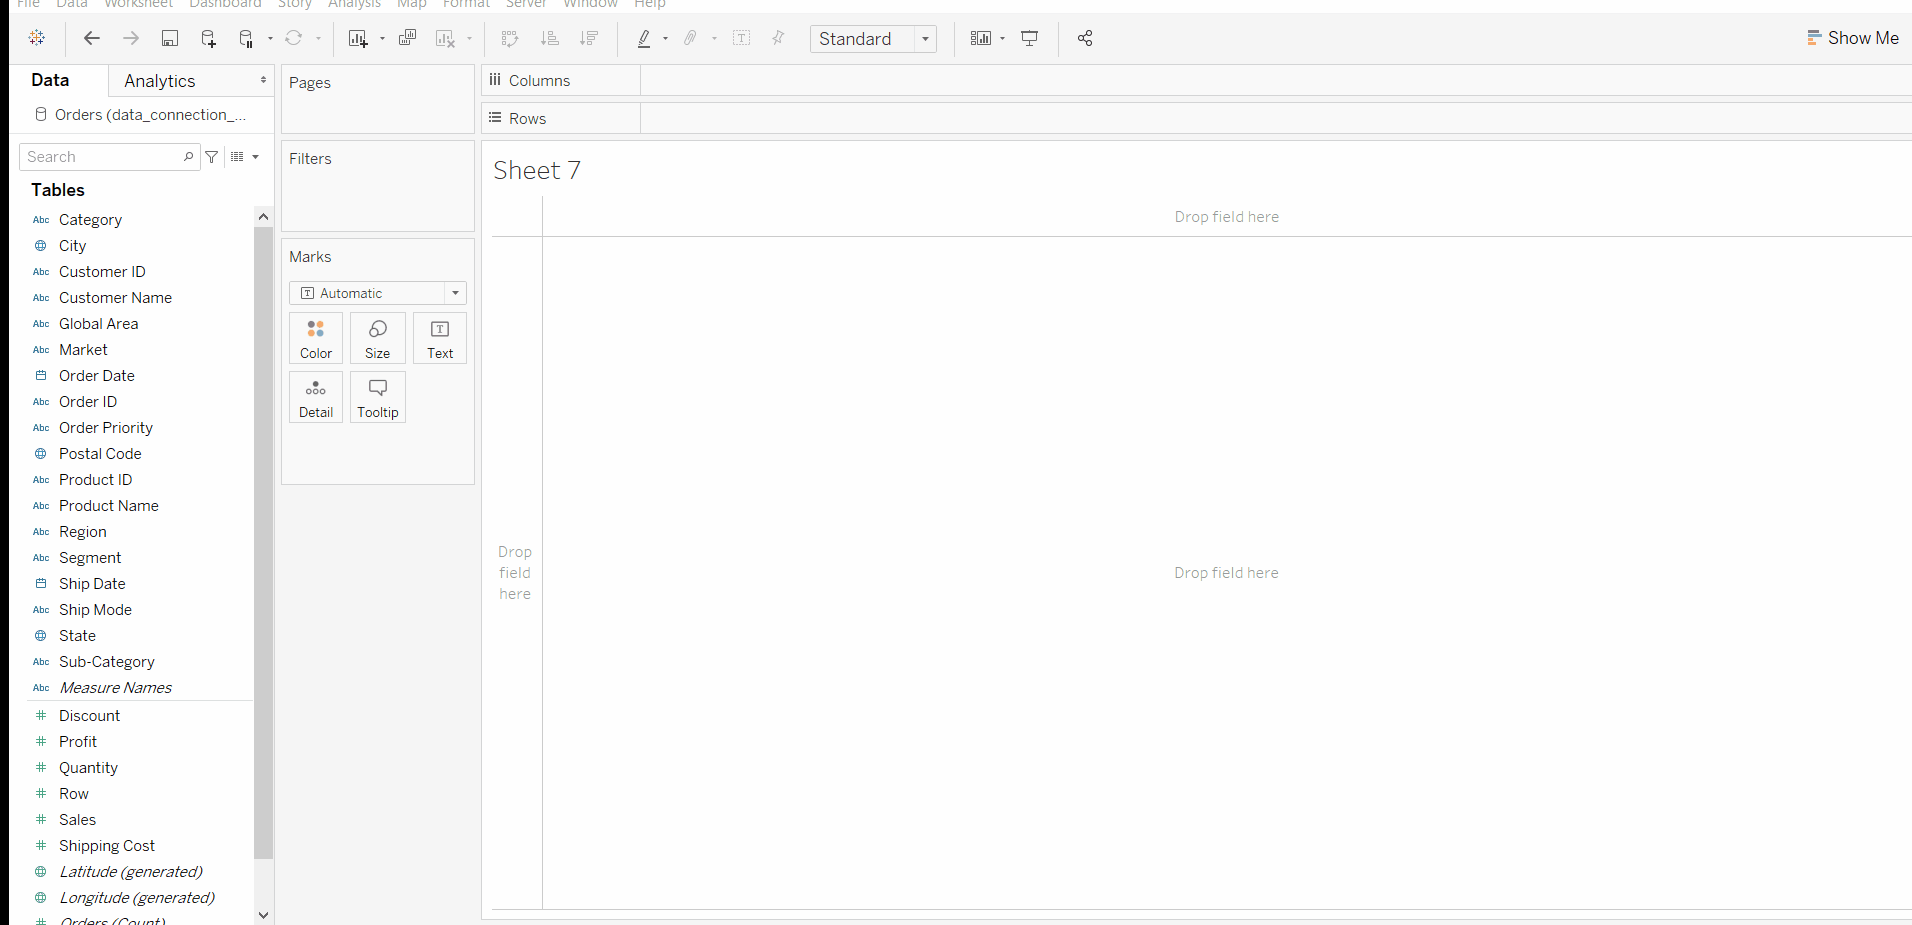1912x925 pixels.
Task: Pause auto updates for the data source
Action: click(246, 38)
